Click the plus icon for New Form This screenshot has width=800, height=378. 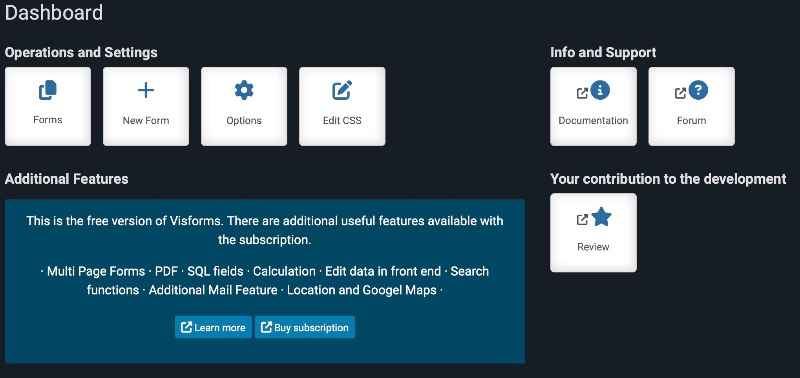tap(146, 90)
